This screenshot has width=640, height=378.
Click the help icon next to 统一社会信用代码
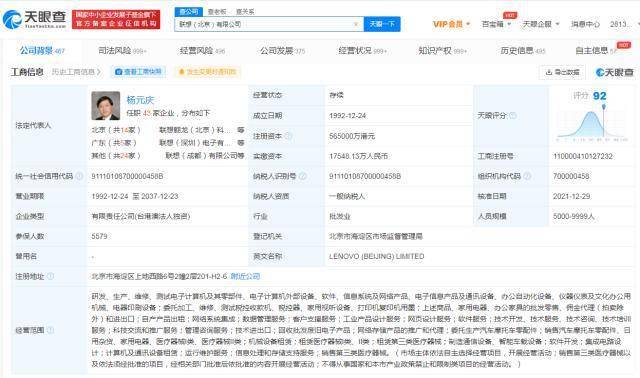click(80, 176)
